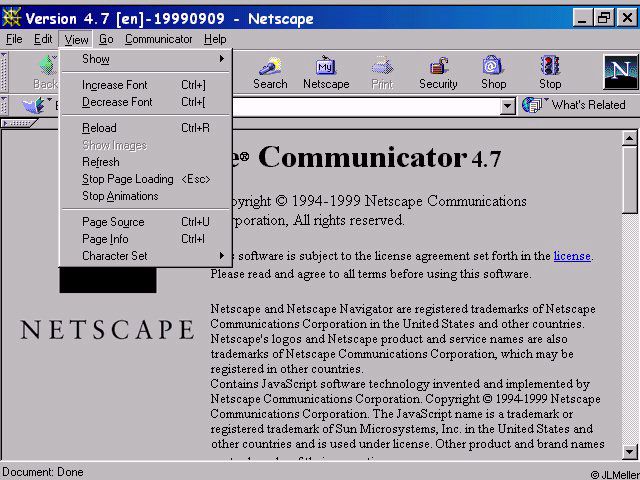Click the What's Related label

(x=588, y=105)
